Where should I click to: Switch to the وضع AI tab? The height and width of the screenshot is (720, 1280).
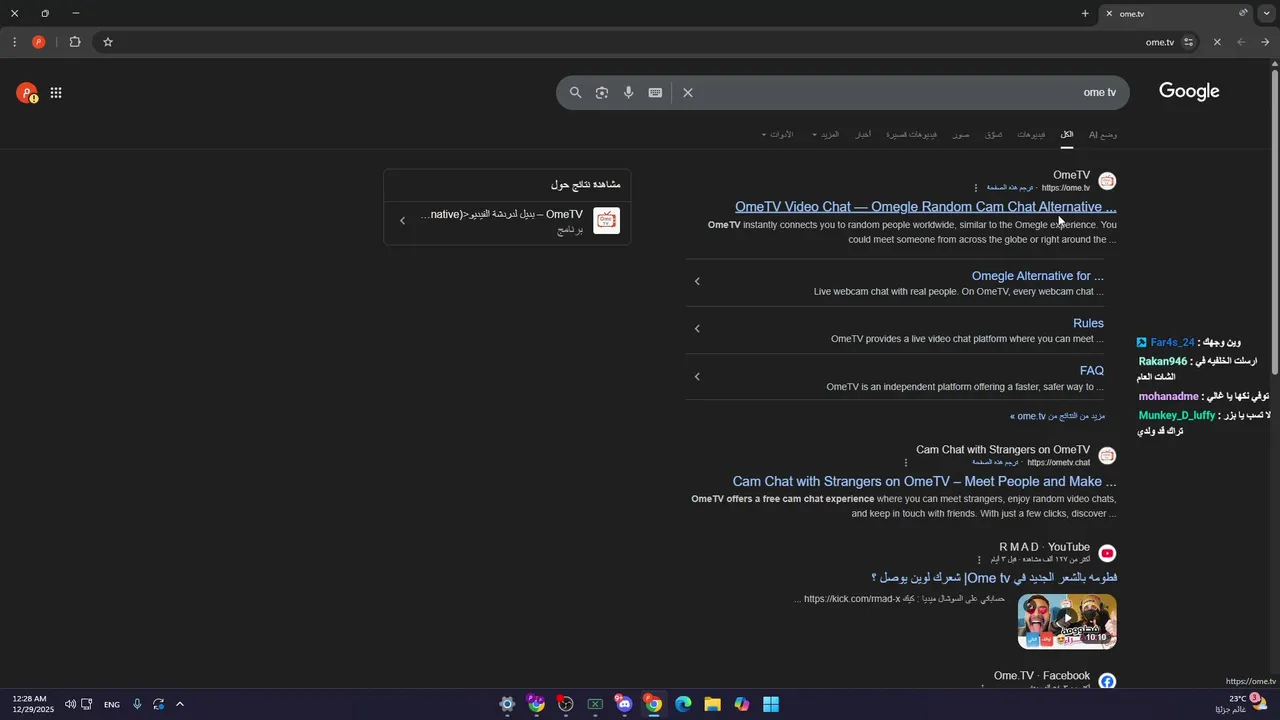pos(1103,134)
